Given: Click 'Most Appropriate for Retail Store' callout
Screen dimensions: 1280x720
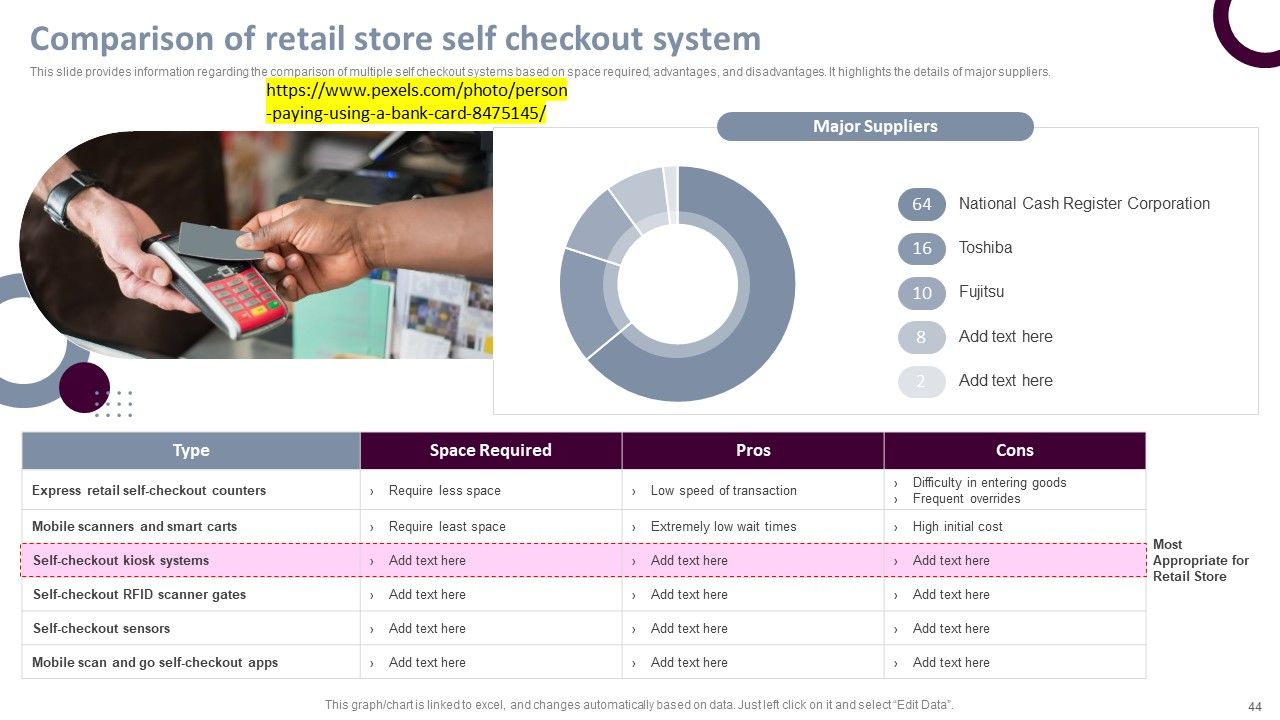Looking at the screenshot, I should [1200, 561].
